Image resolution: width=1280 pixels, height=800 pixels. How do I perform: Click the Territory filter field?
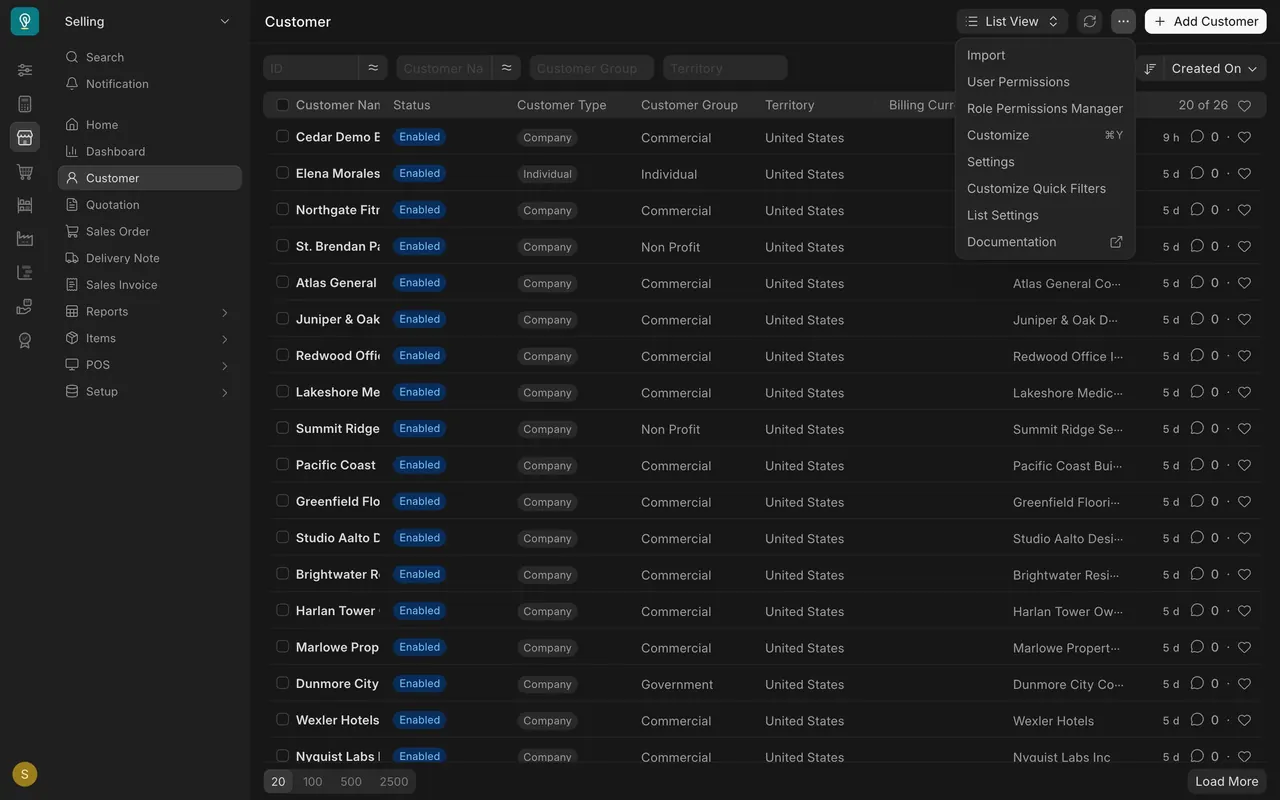click(725, 68)
